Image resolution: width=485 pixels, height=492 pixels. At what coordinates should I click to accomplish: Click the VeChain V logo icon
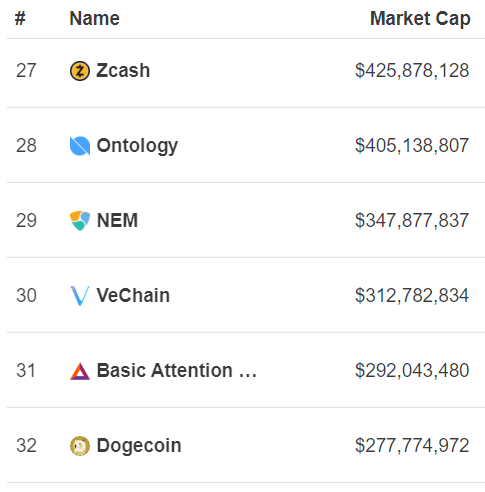pos(80,296)
